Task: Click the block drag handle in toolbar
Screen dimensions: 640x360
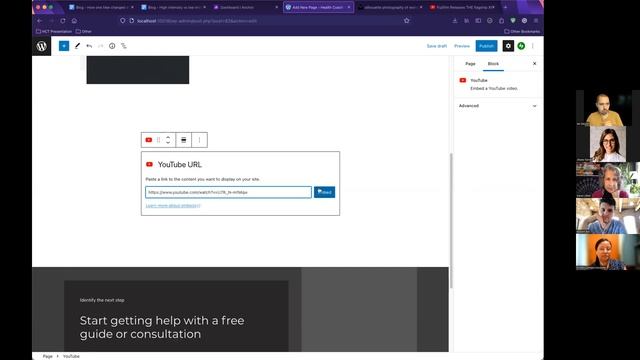Action: point(159,140)
